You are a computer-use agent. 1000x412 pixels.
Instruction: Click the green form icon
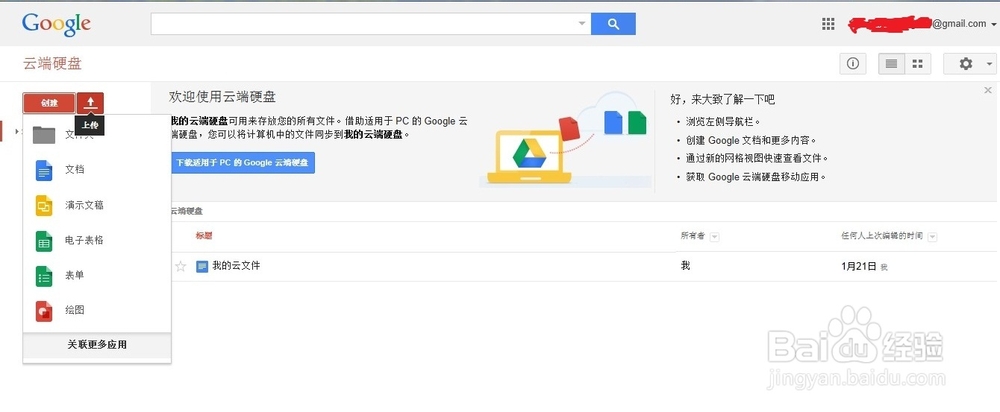point(44,276)
